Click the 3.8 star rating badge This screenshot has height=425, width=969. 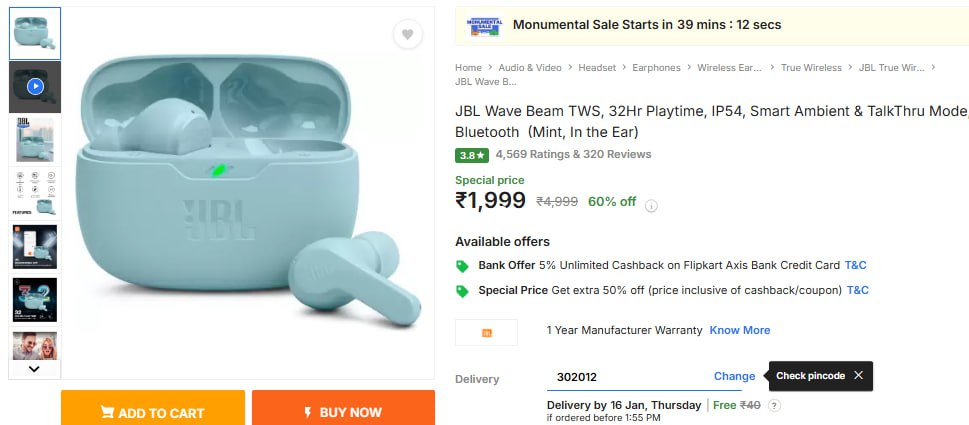tap(472, 155)
